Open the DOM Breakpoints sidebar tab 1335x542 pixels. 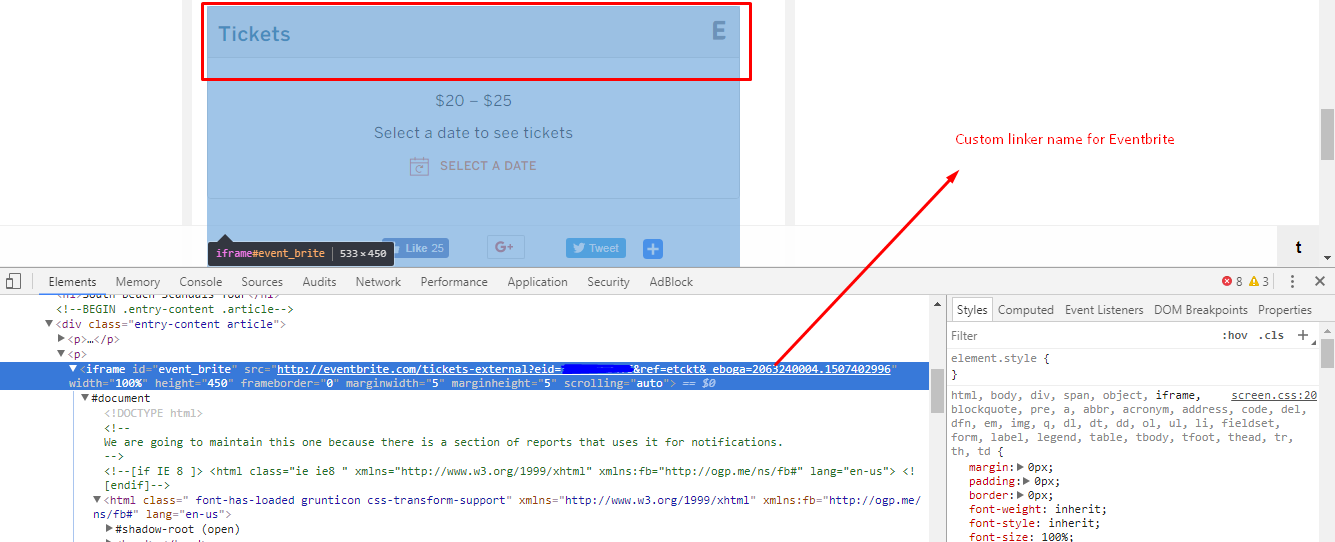click(1201, 310)
